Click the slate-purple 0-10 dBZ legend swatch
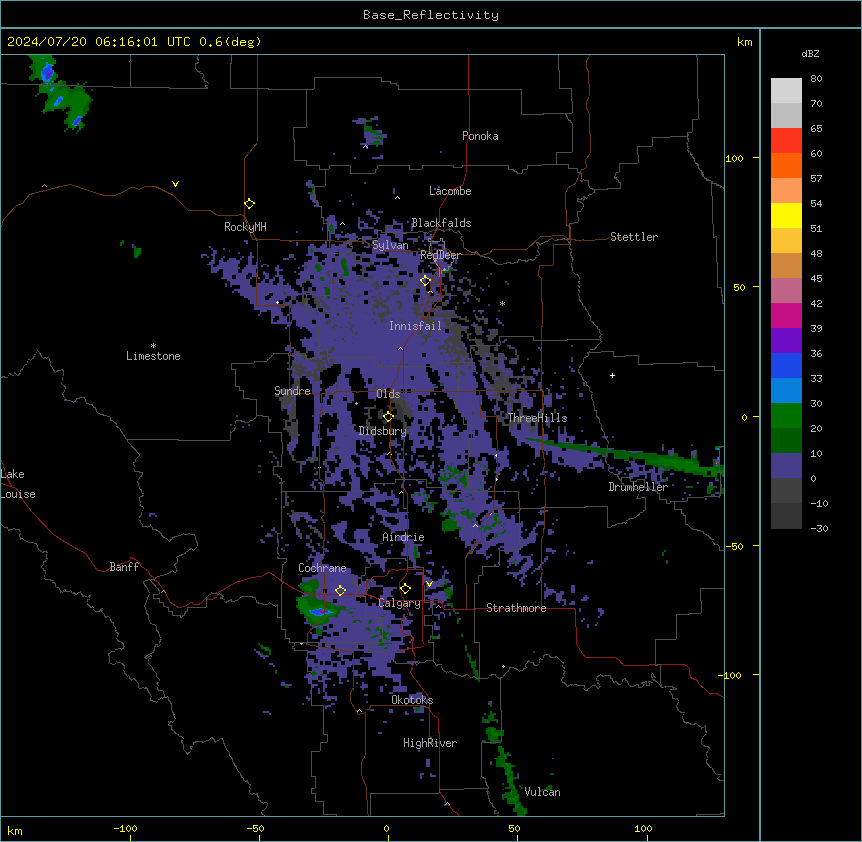 click(786, 466)
